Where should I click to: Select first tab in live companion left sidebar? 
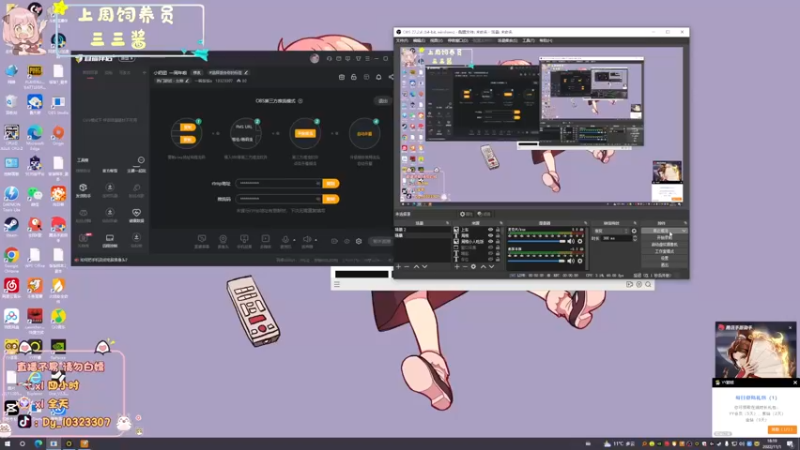tap(90, 73)
